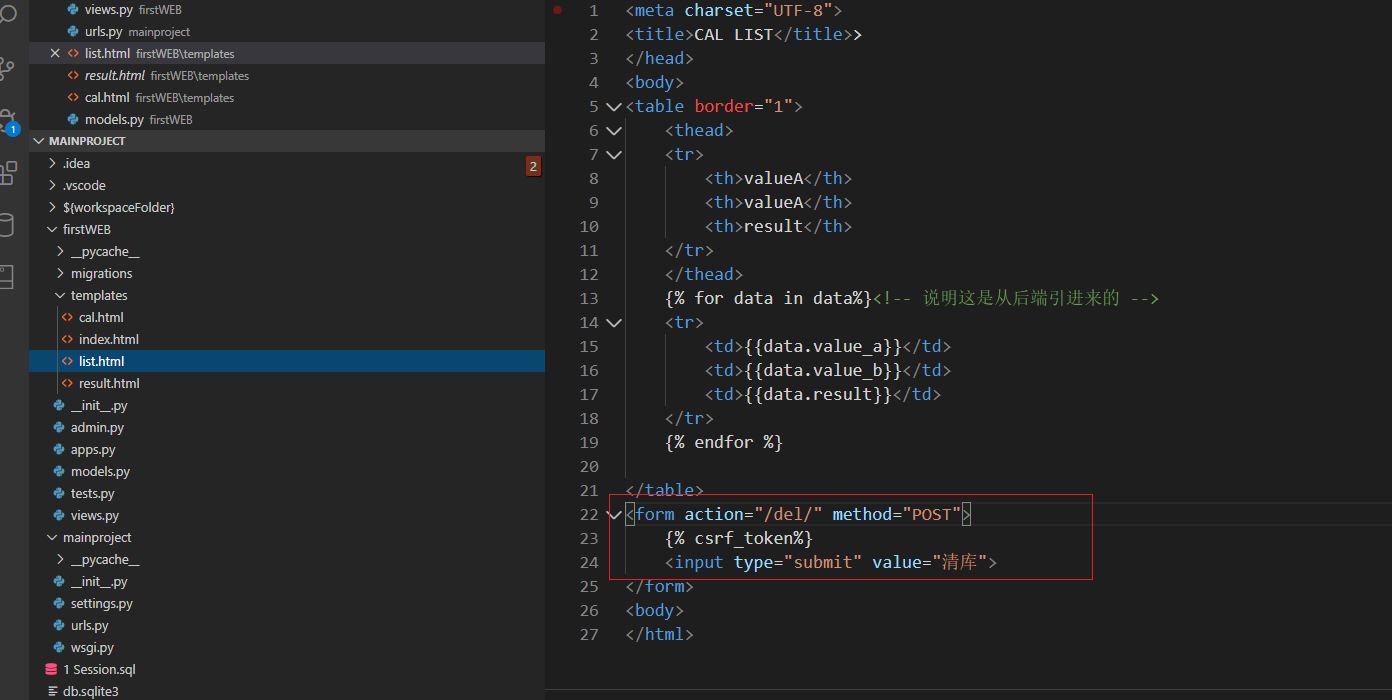Click the CAL LIST title text on line 2

click(733, 34)
